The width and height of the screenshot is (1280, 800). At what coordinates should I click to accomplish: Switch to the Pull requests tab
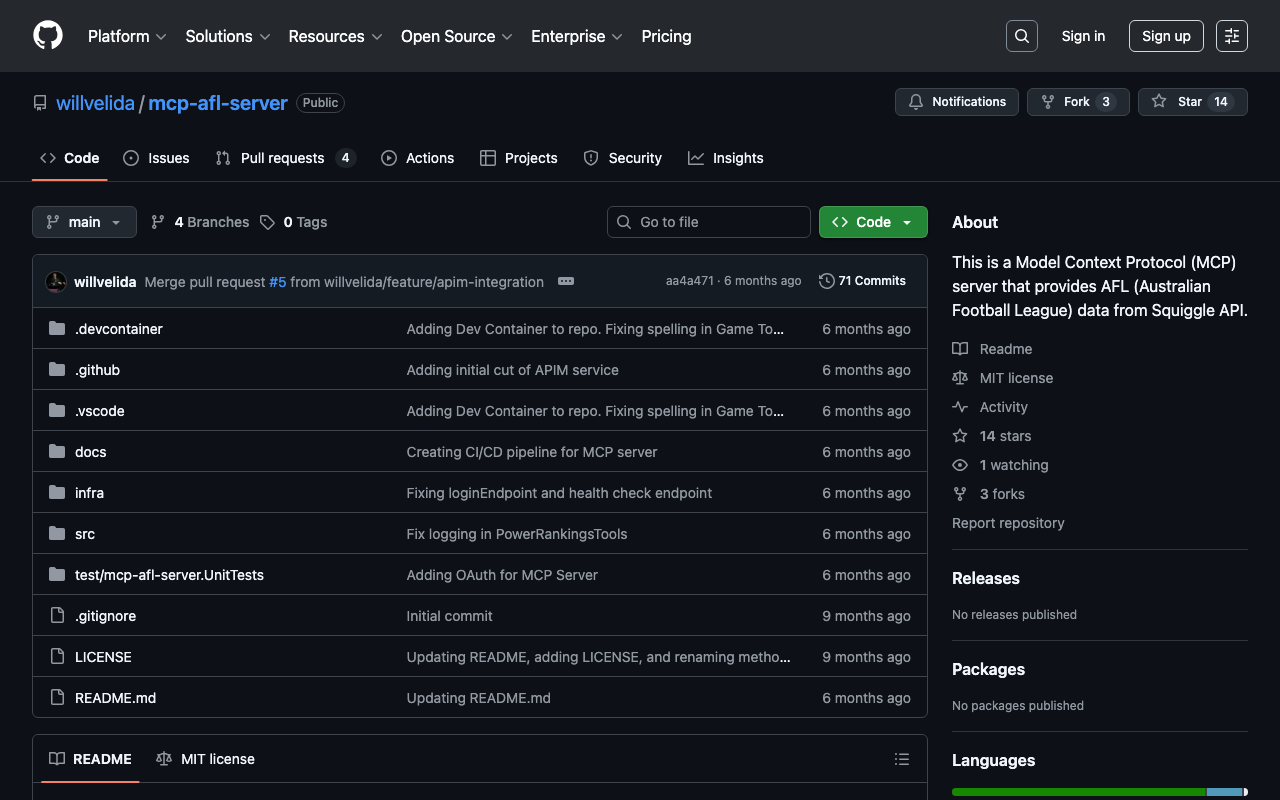[x=284, y=158]
